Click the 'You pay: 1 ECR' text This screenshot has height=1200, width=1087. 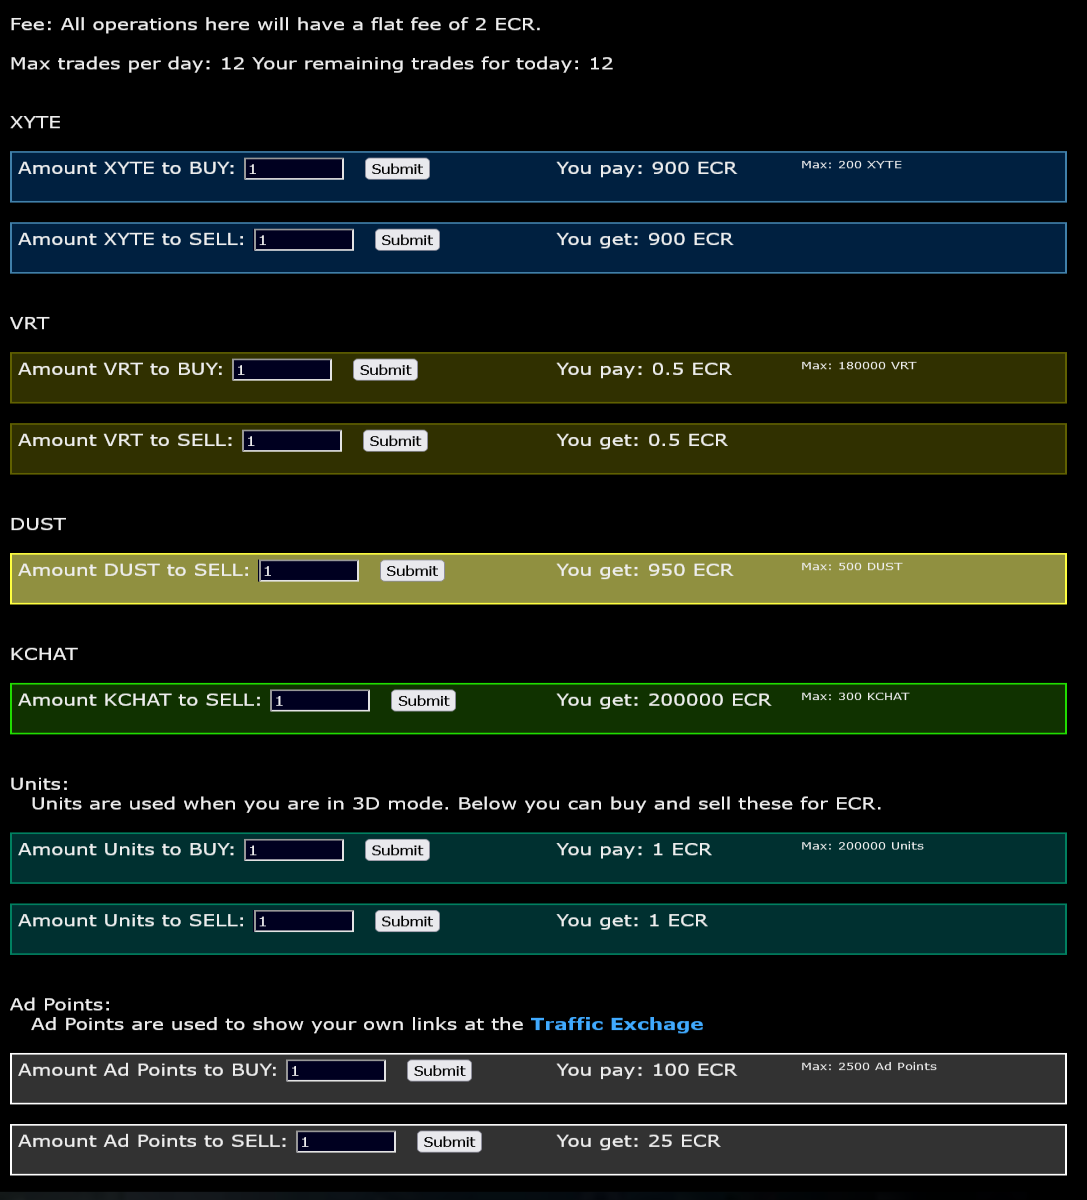click(x=634, y=849)
